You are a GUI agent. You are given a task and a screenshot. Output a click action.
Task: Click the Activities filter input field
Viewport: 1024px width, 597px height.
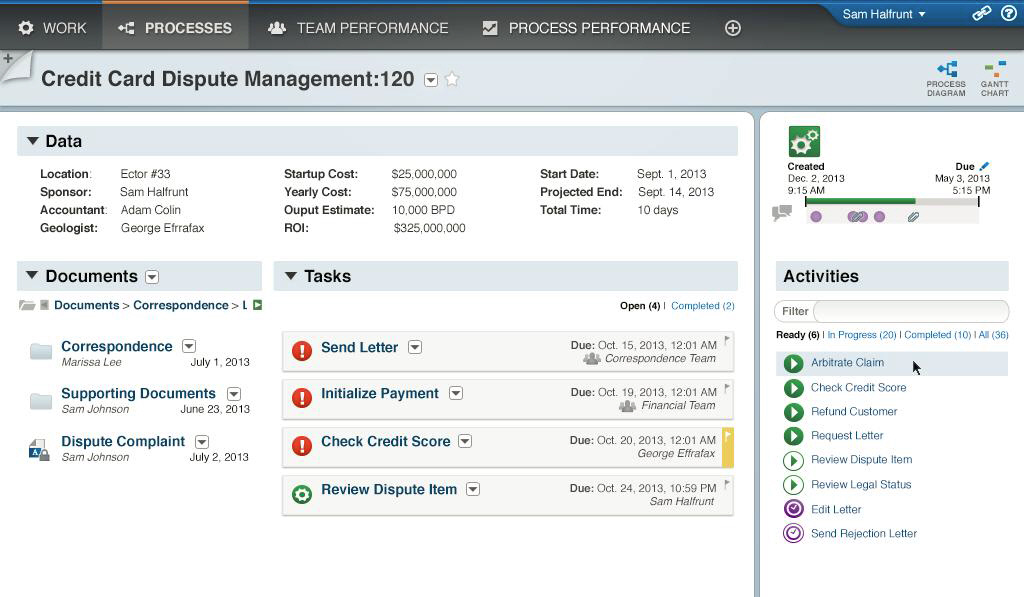[909, 311]
